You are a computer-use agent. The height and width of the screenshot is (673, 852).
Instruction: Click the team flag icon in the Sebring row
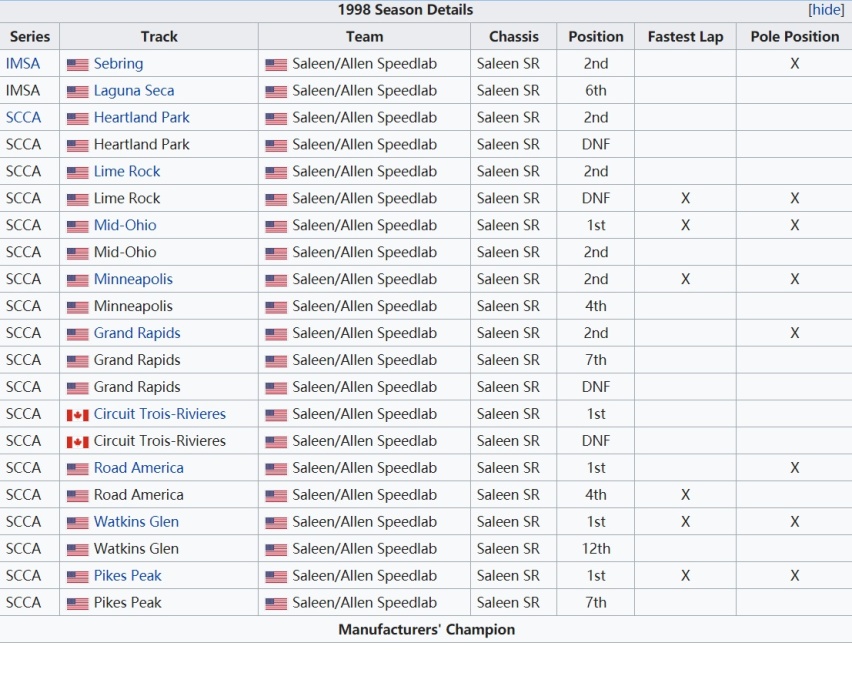(276, 65)
